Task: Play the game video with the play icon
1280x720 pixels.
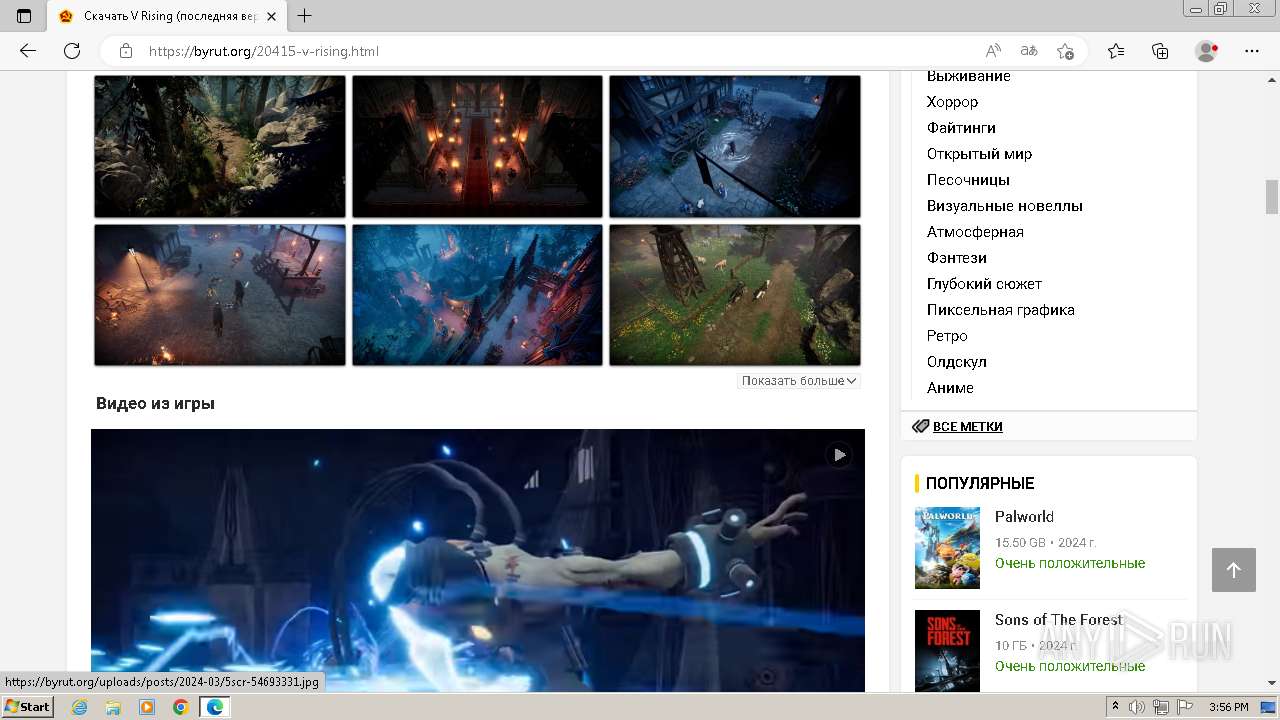Action: pyautogui.click(x=839, y=455)
